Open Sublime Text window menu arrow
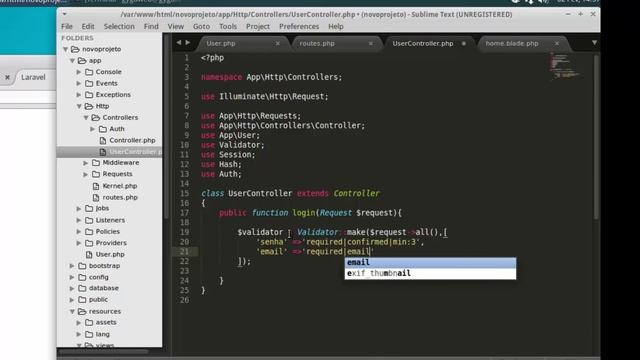640x360 pixels. coord(64,14)
